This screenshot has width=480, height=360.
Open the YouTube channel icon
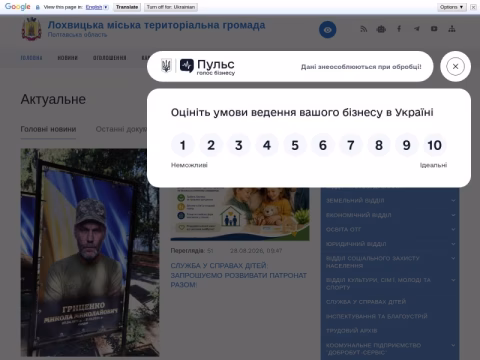click(x=434, y=29)
